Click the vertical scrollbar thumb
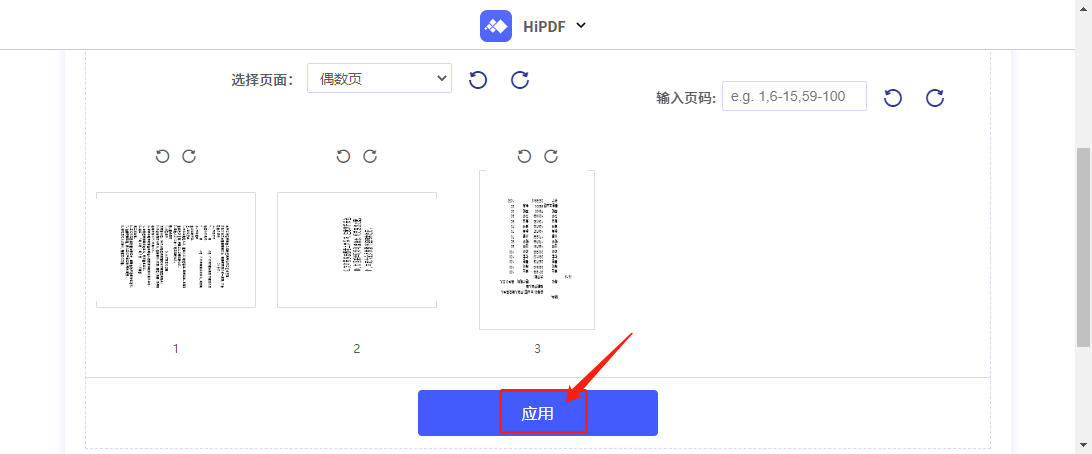This screenshot has width=1092, height=454. tap(1084, 247)
